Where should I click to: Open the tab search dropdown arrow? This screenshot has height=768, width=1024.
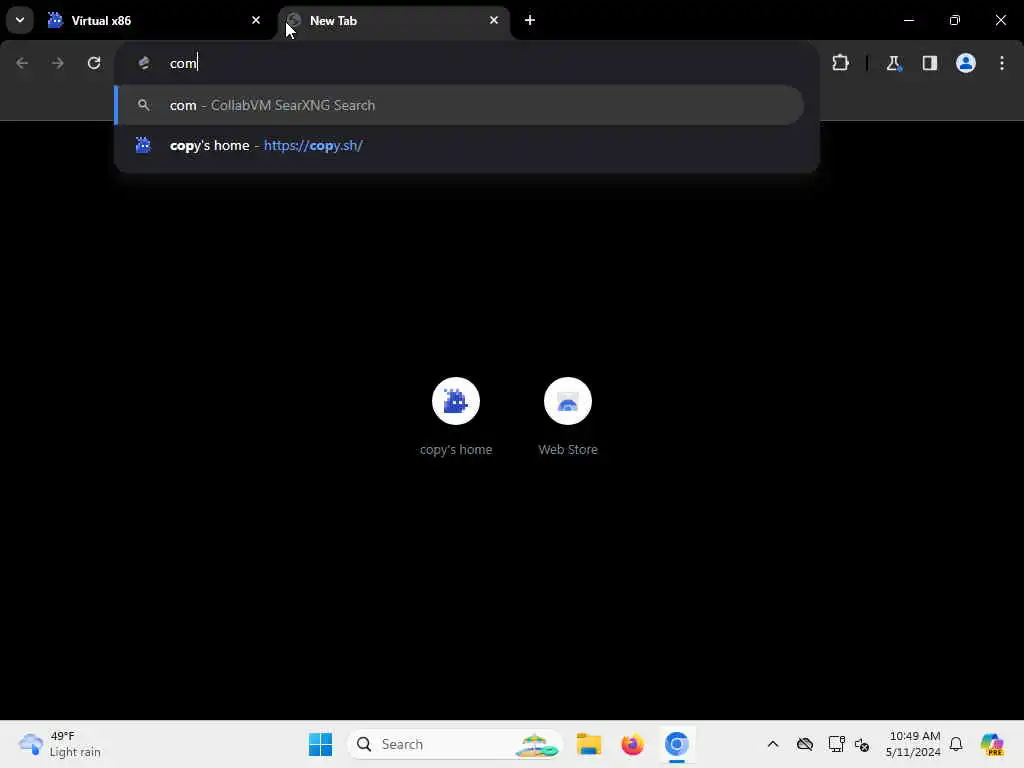coord(20,20)
